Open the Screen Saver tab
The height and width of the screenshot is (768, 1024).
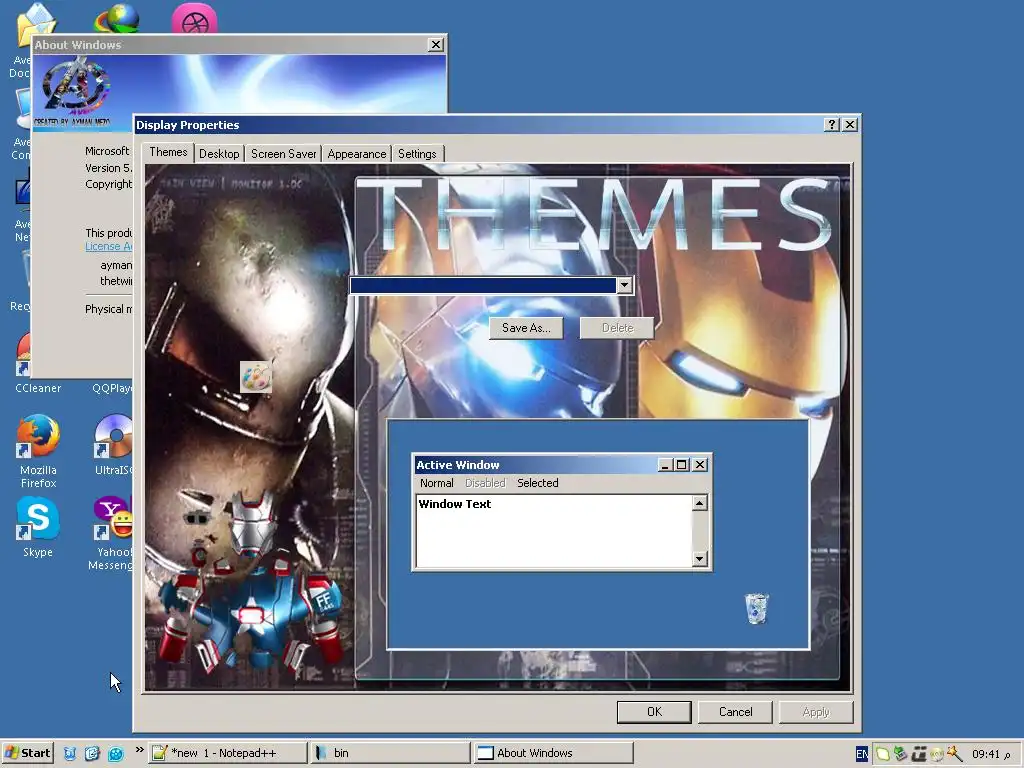283,153
